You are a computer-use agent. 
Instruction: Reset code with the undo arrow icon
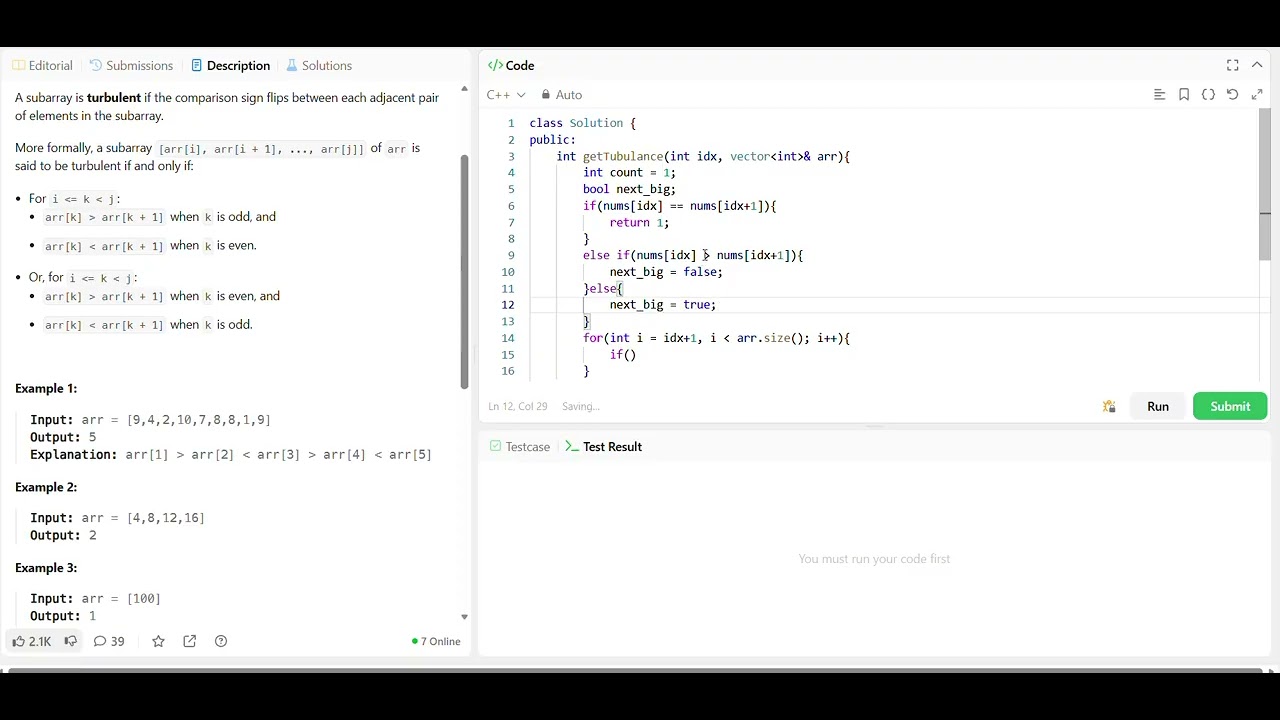(1233, 95)
